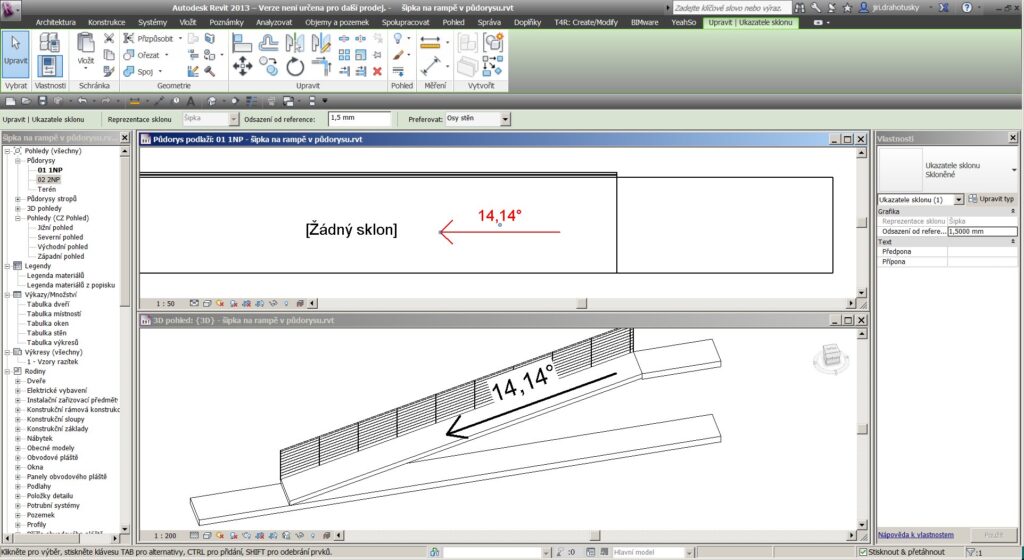This screenshot has height=560, width=1024.
Task: Click the Text 'A' quick access icon
Action: (x=191, y=101)
